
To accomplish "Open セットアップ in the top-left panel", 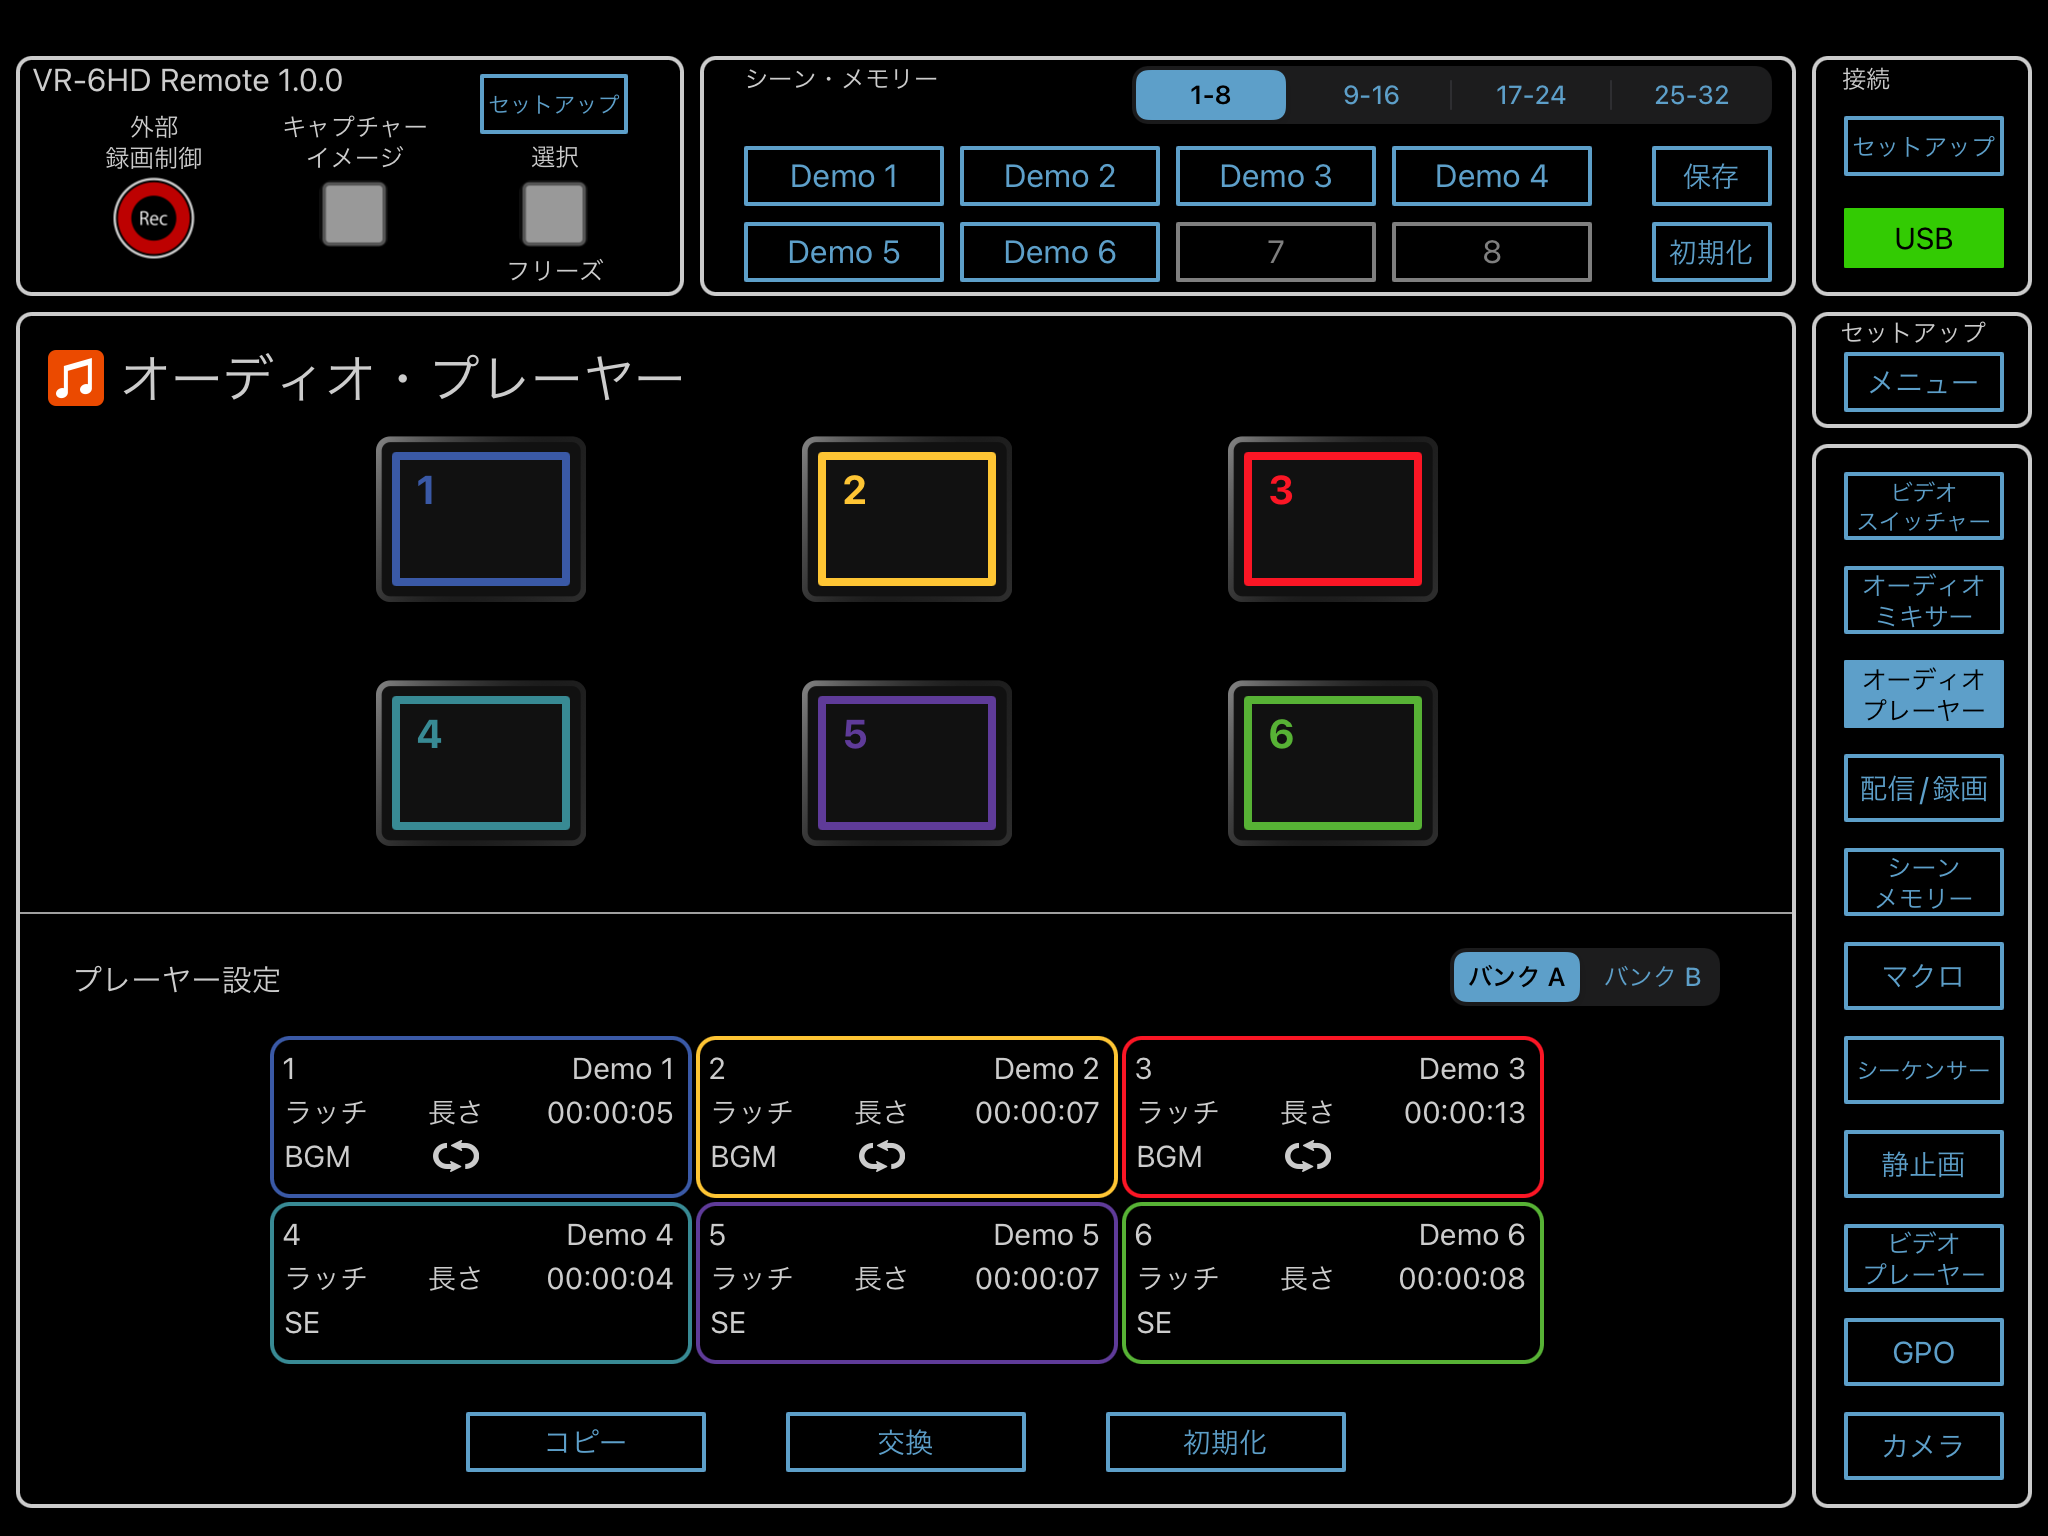I will (554, 104).
